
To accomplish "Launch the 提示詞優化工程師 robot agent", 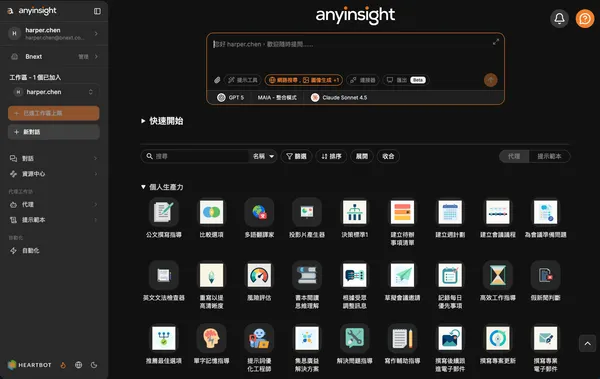I will (x=259, y=338).
